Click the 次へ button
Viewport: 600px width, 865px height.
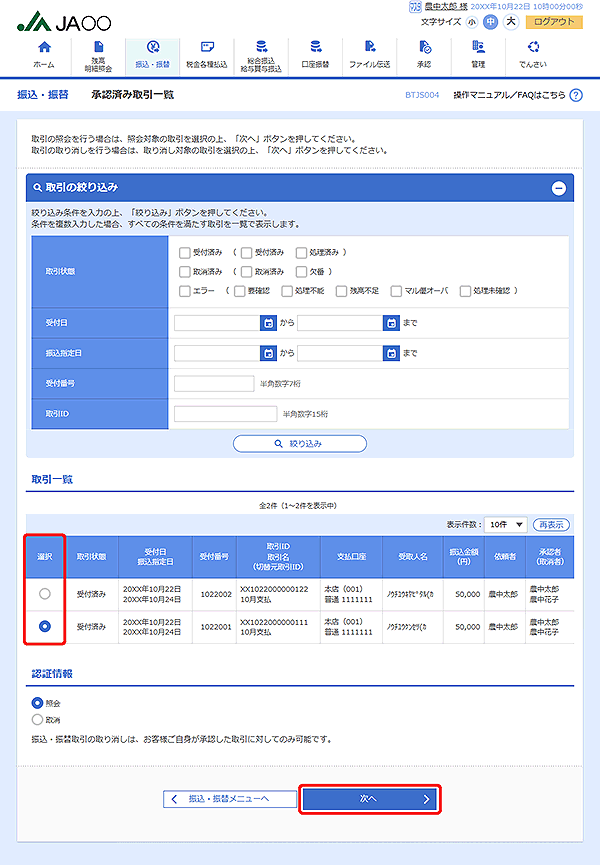(x=369, y=799)
